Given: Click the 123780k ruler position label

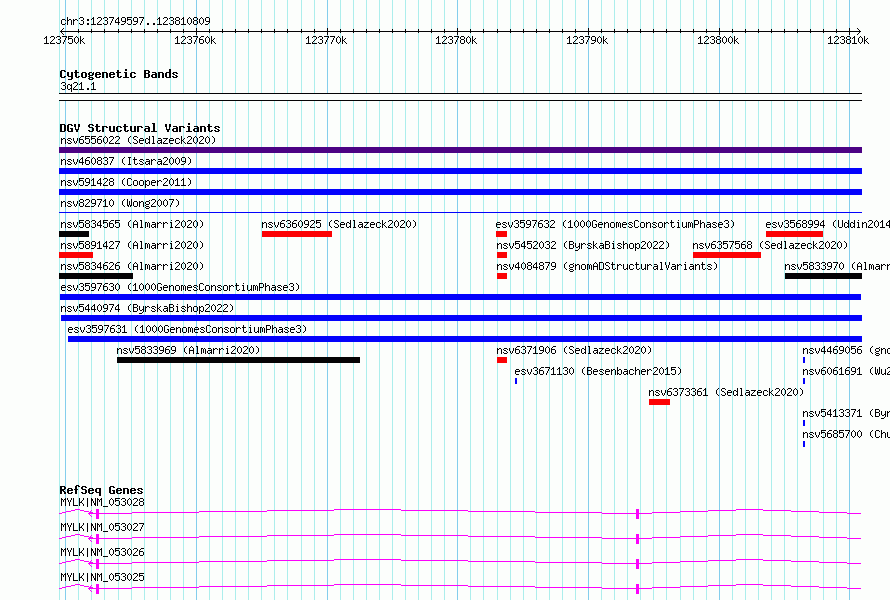Looking at the screenshot, I should coord(456,40).
